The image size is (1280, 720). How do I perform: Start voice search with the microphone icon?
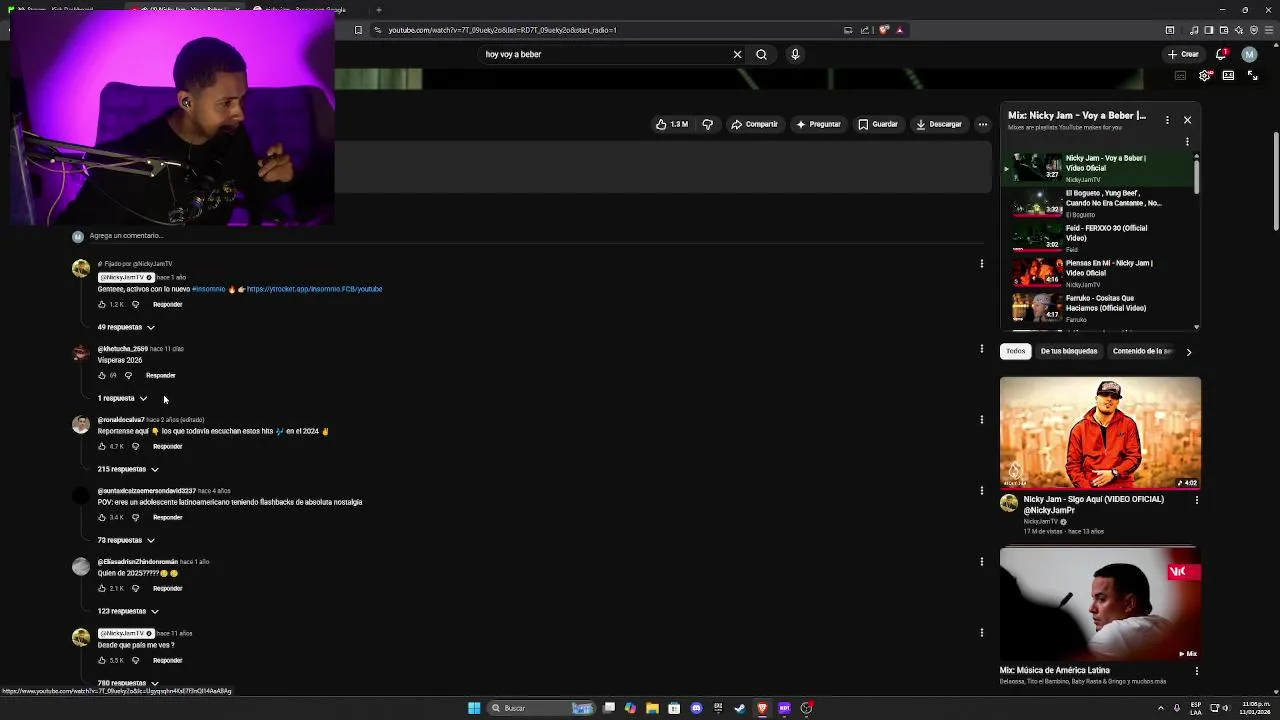(795, 54)
